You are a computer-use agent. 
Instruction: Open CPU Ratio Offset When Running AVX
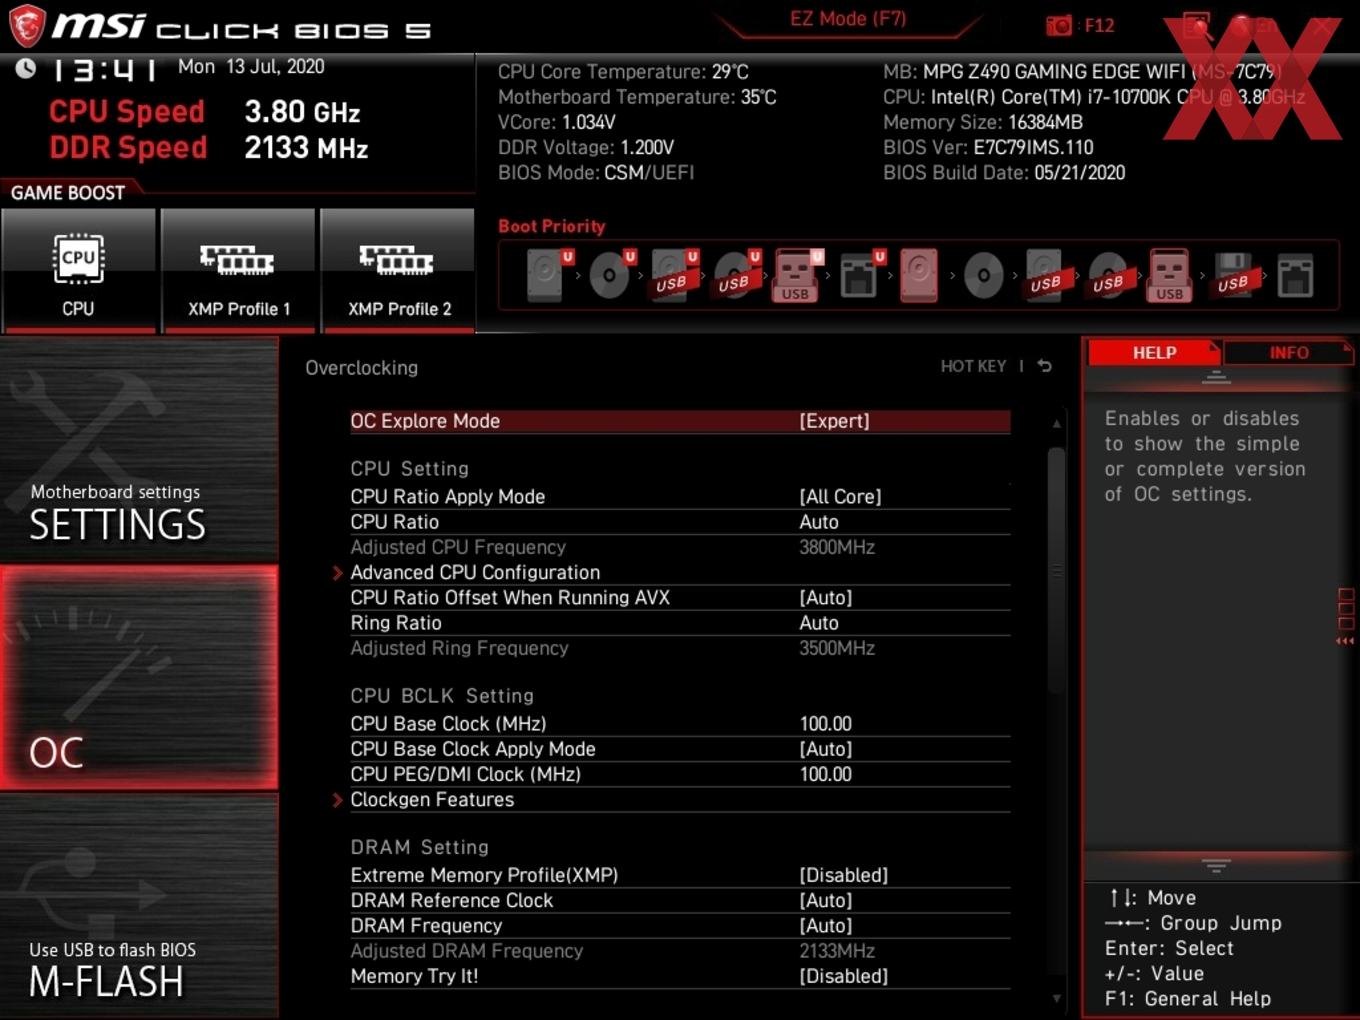pyautogui.click(x=680, y=597)
